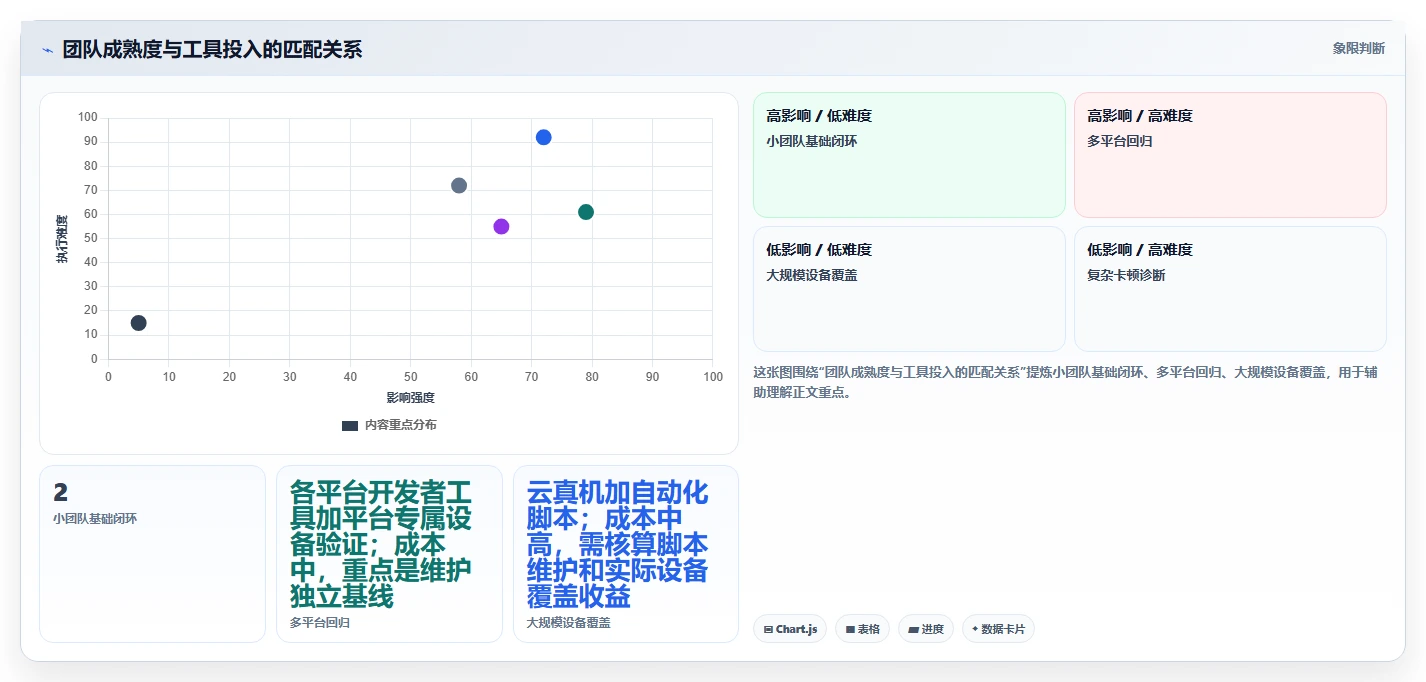Click the 进度 tag
1426x682 pixels.
926,629
